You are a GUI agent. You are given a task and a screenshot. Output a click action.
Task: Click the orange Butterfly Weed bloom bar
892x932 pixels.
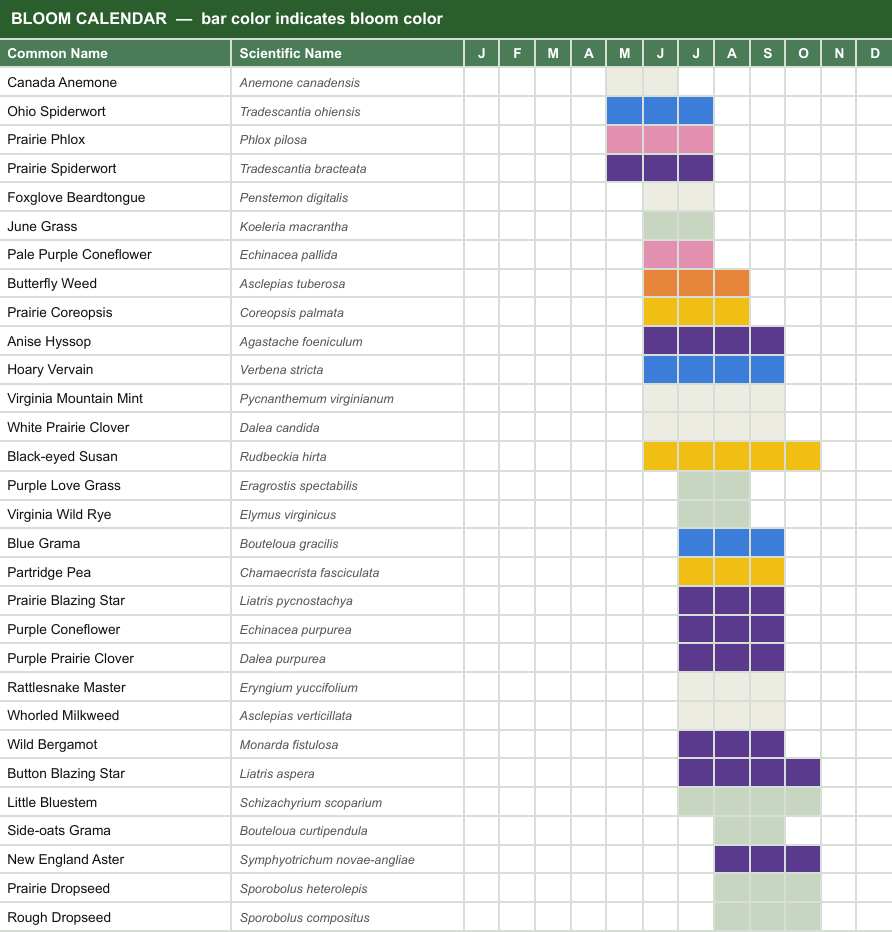[696, 284]
